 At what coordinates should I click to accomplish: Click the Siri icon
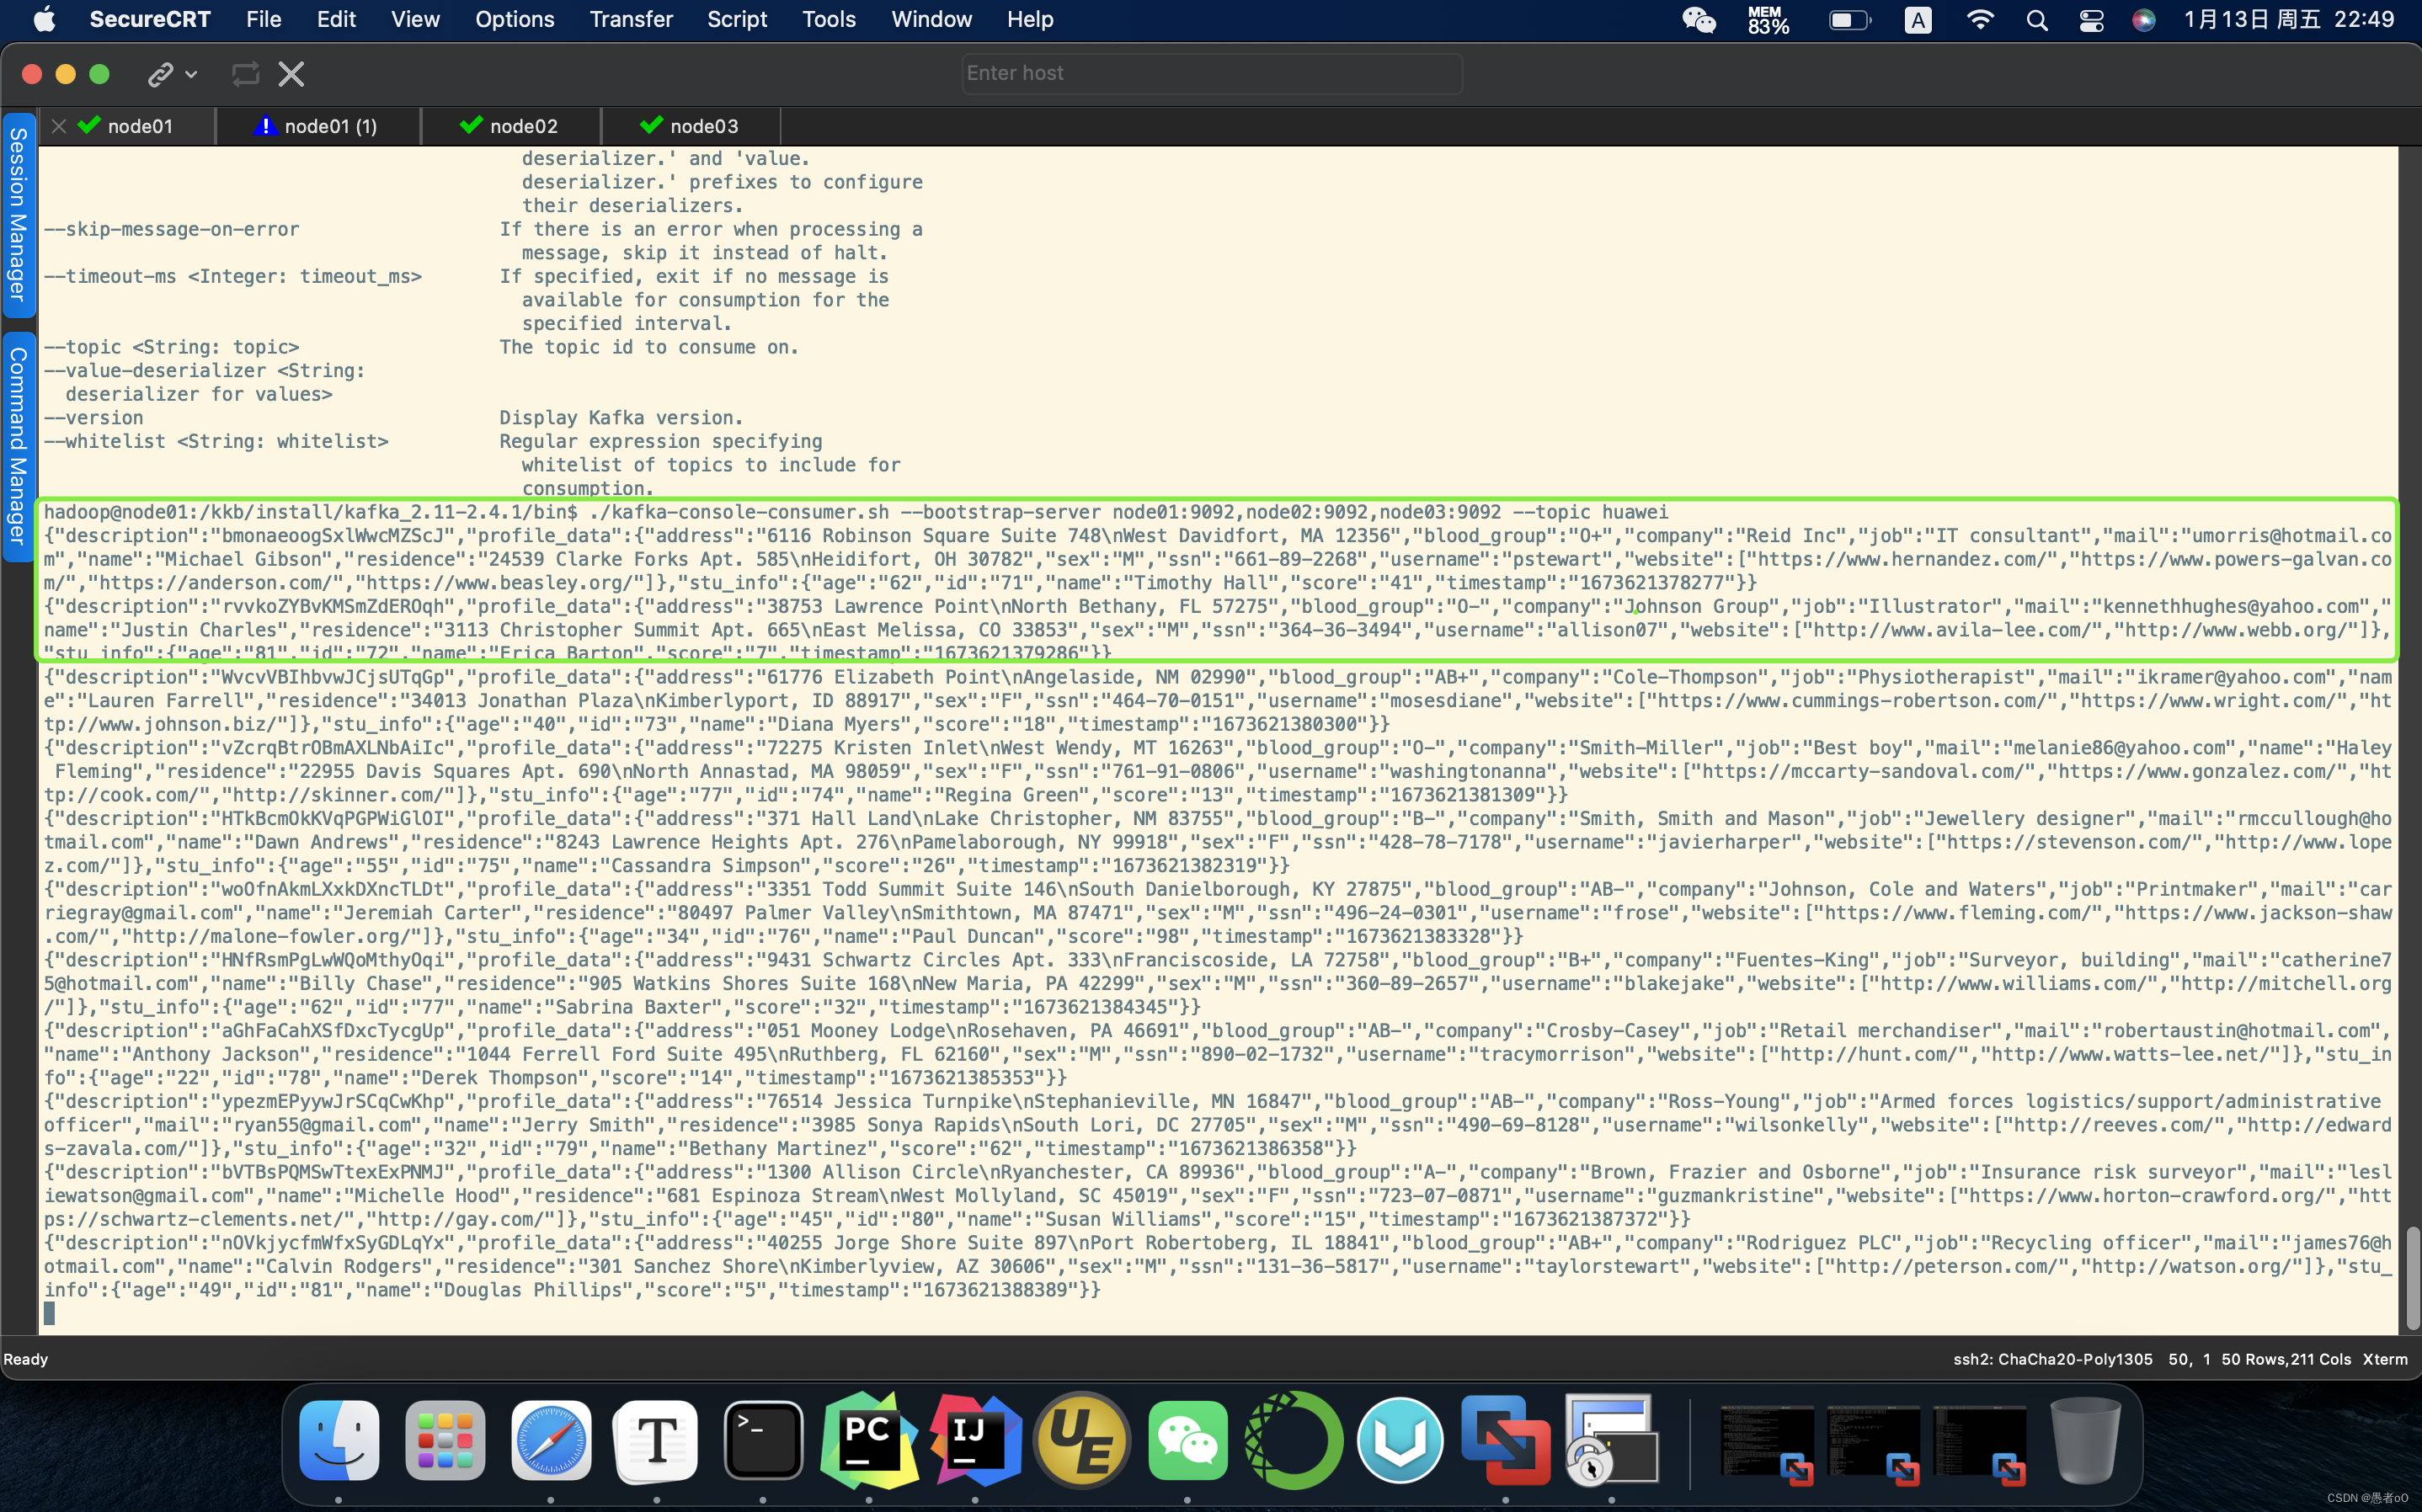click(2143, 19)
